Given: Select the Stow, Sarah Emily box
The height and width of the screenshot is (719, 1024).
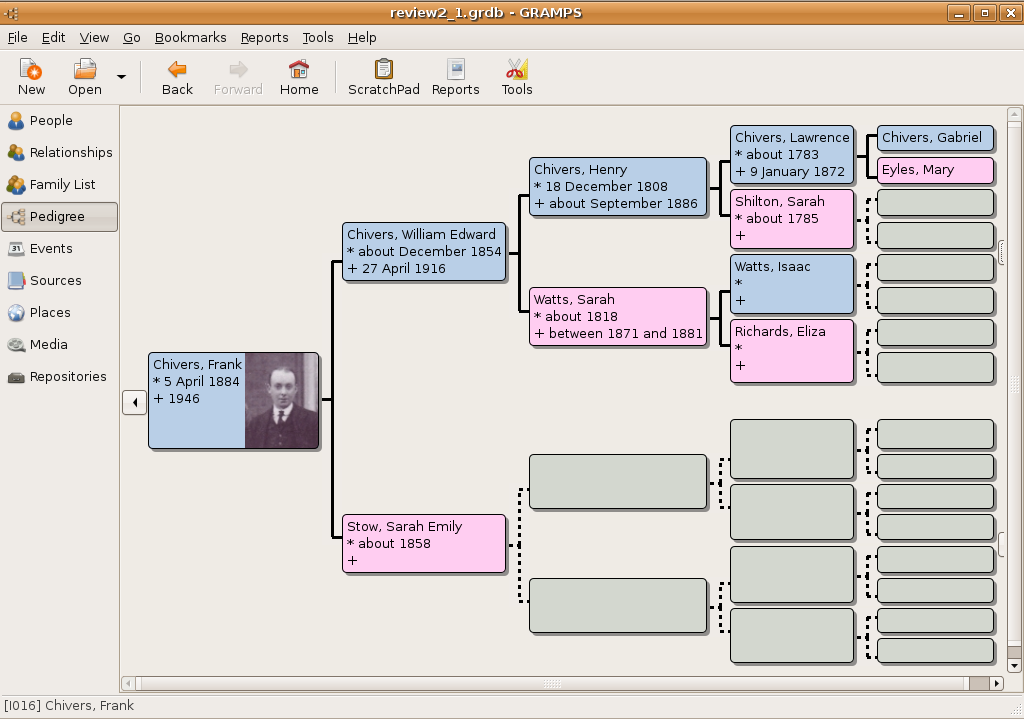Looking at the screenshot, I should [424, 543].
